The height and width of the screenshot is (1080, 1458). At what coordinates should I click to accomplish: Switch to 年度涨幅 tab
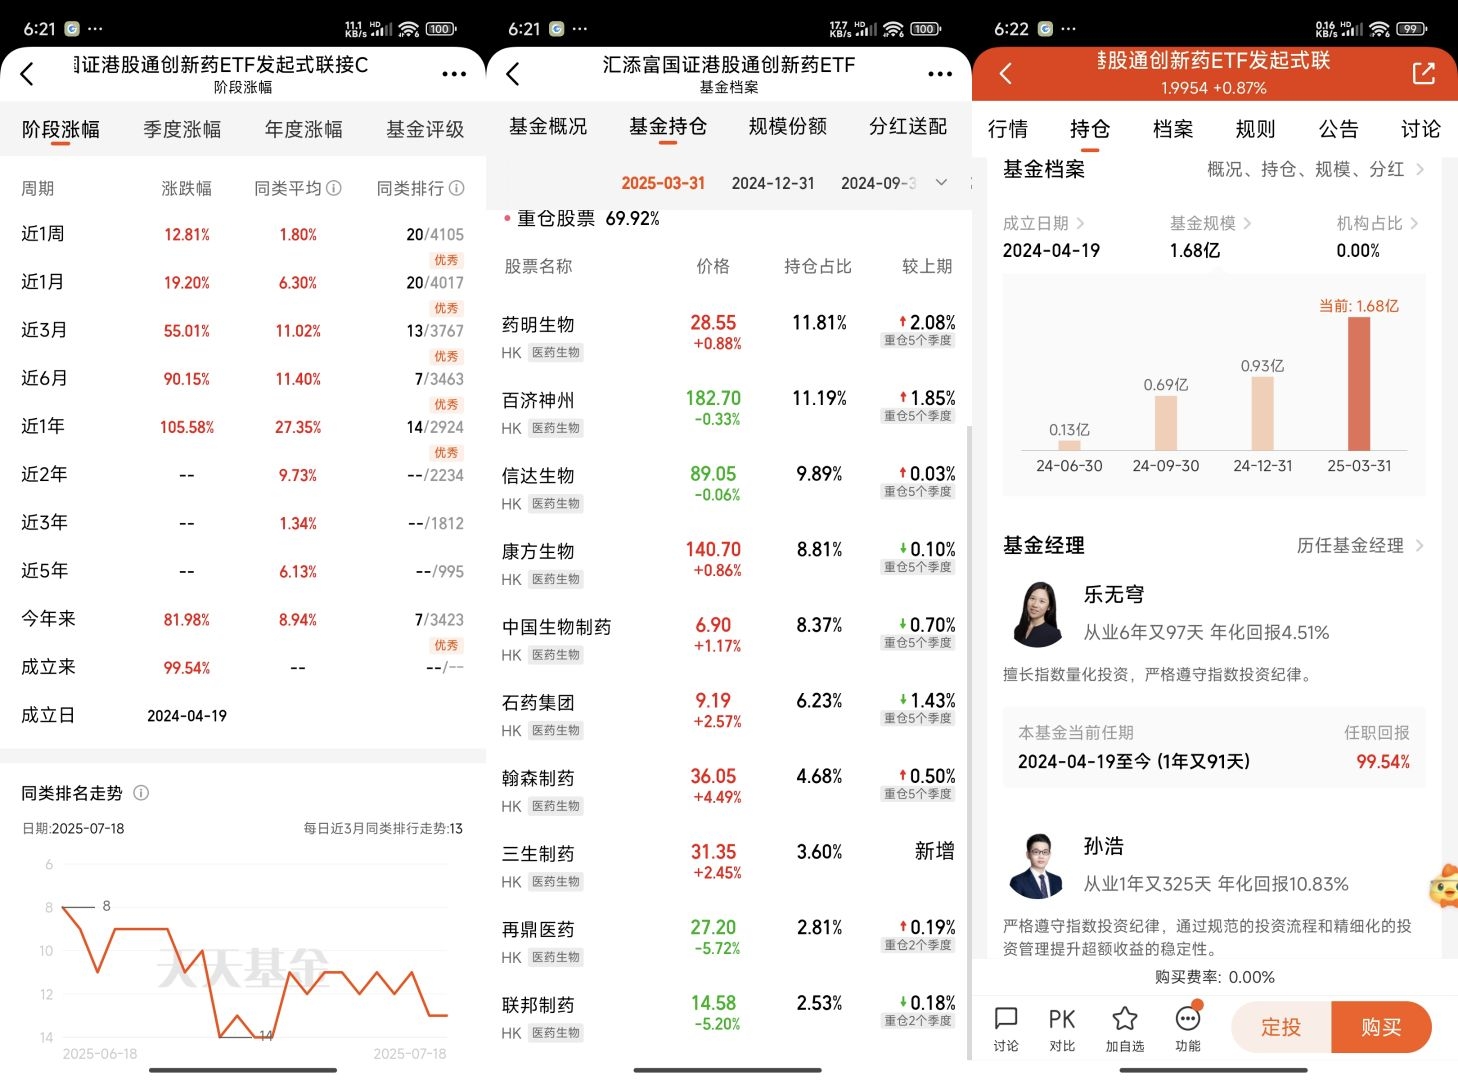304,130
